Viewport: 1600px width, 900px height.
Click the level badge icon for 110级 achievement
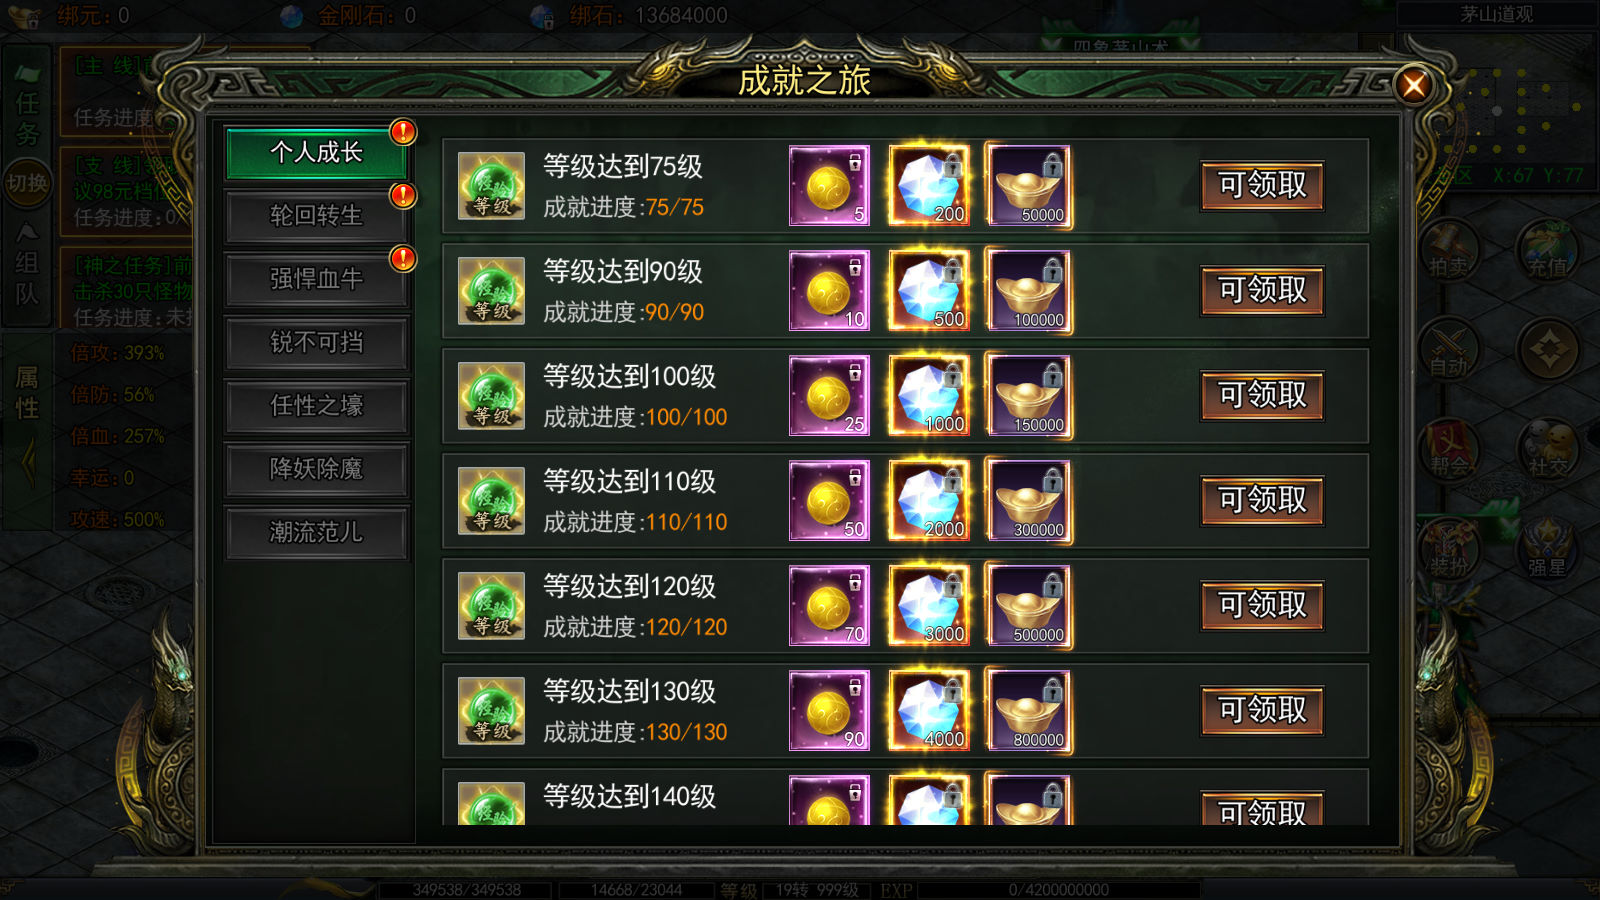click(491, 501)
